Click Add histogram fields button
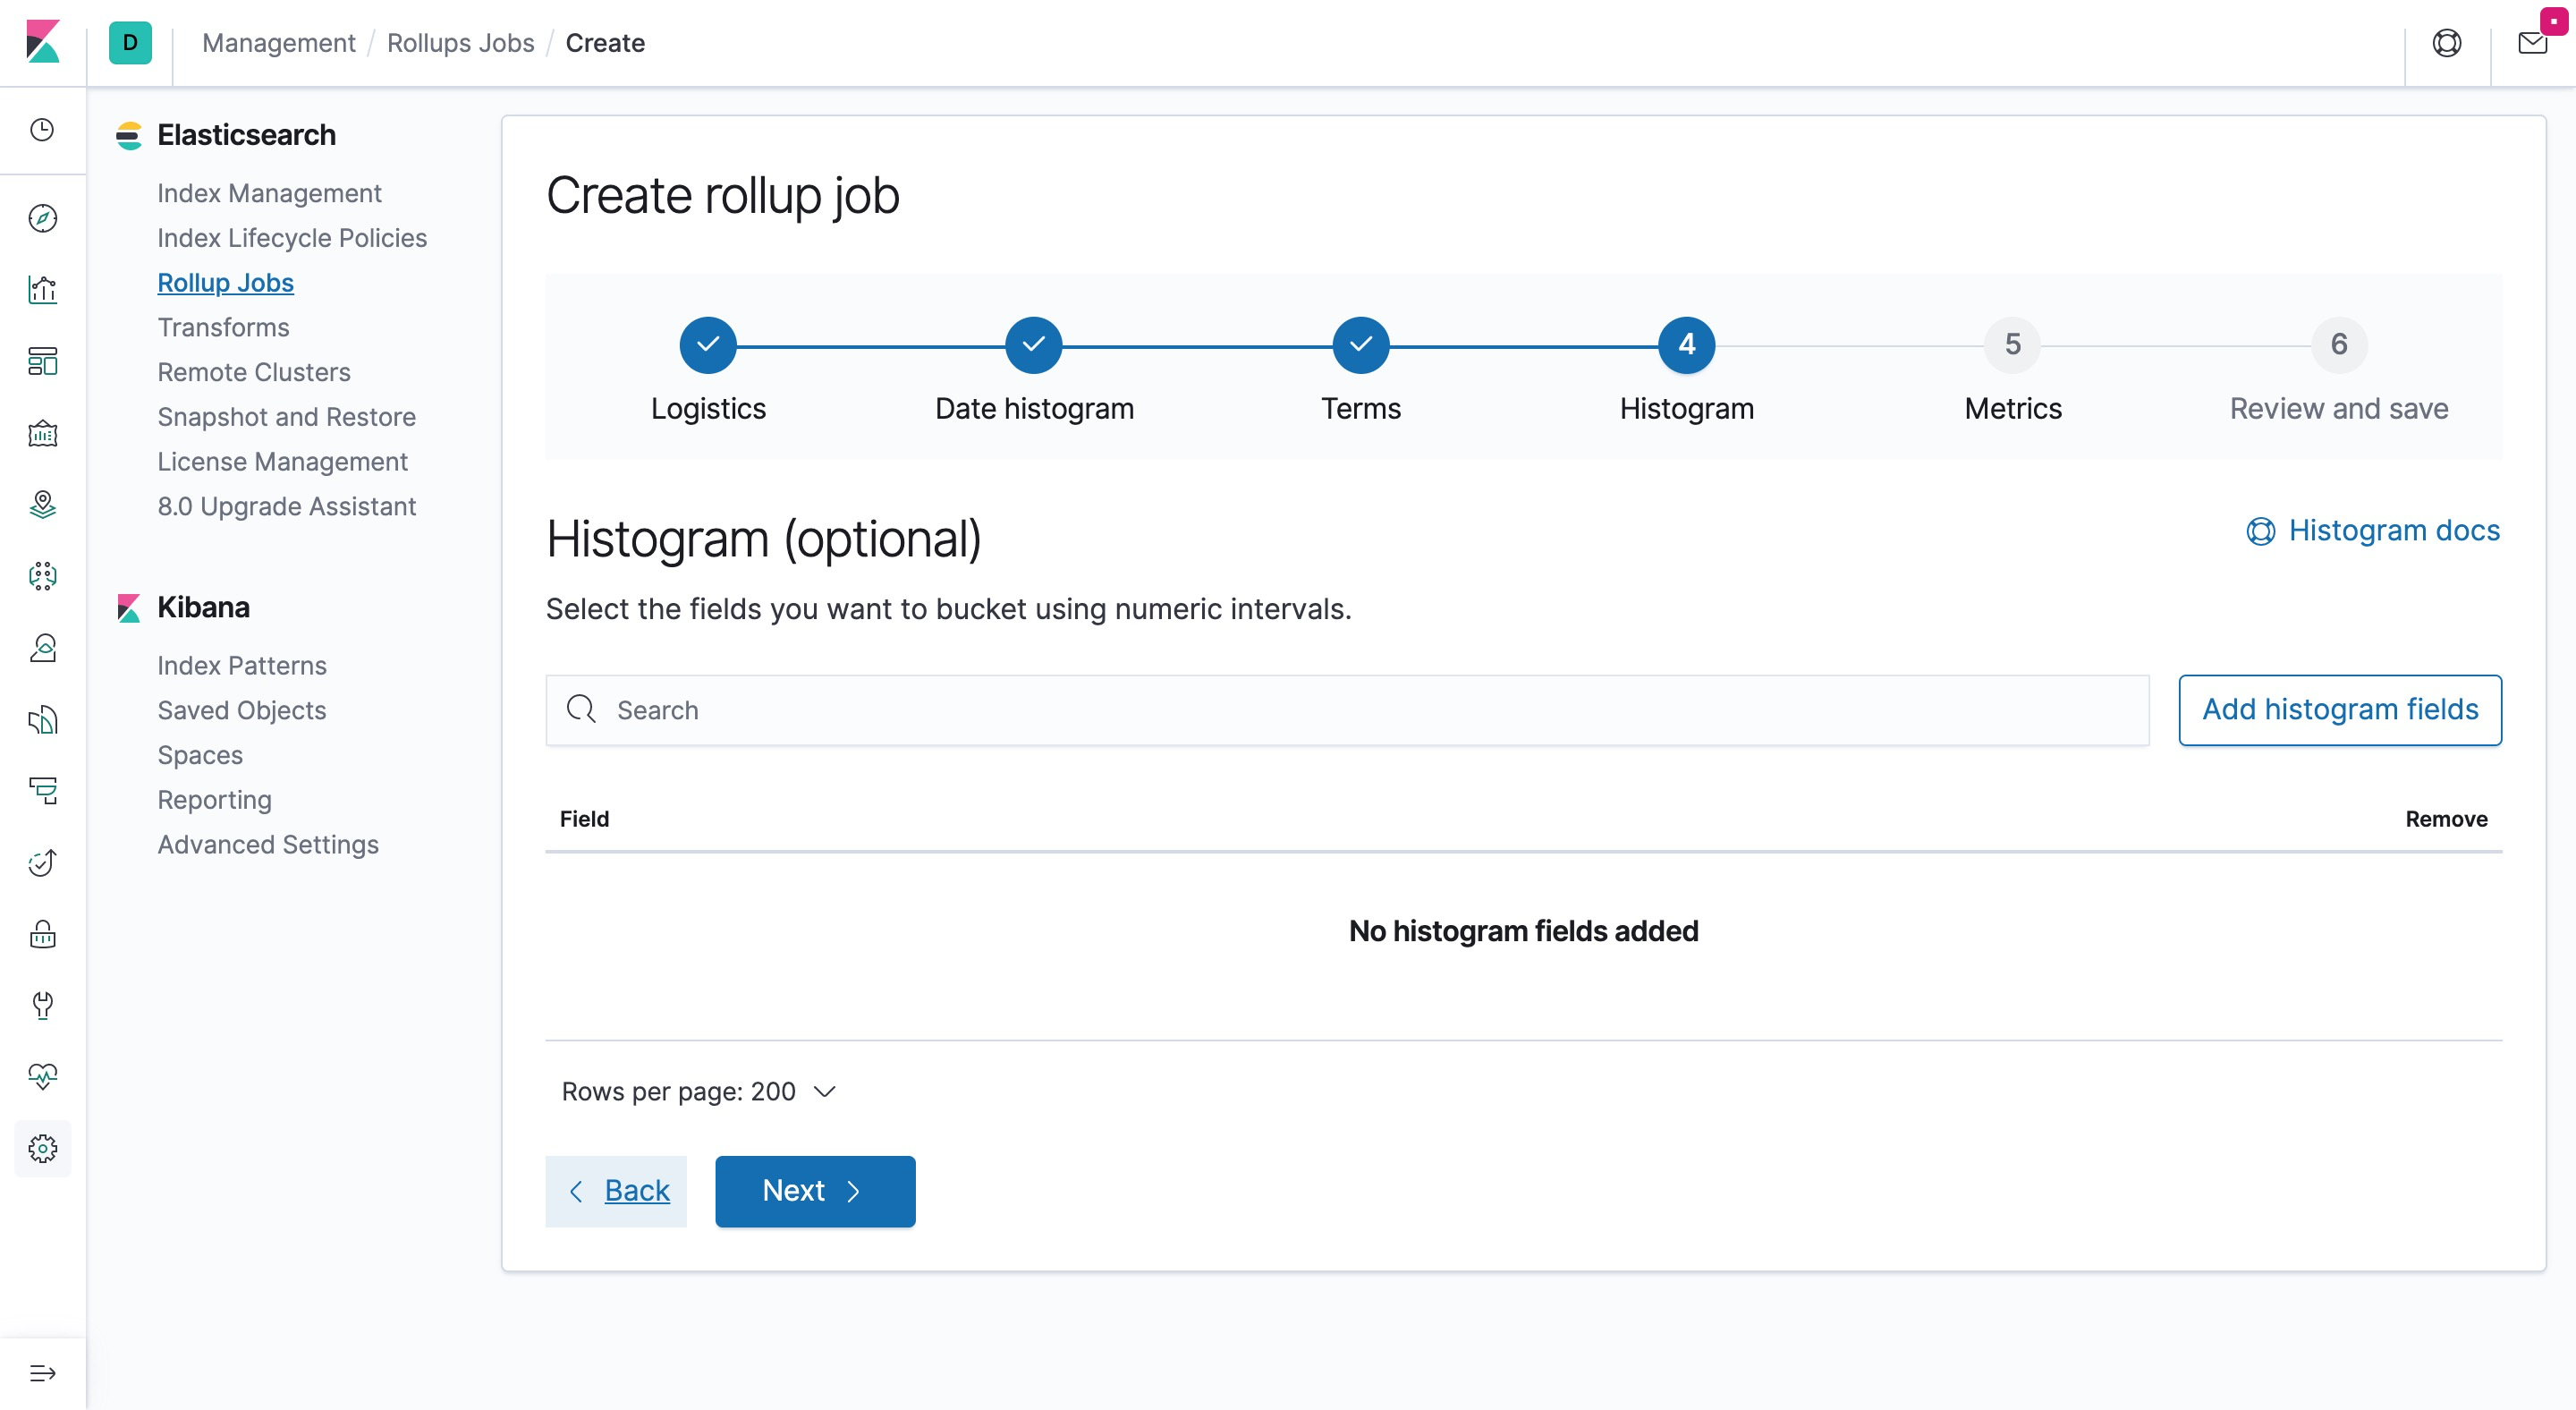 click(x=2339, y=710)
